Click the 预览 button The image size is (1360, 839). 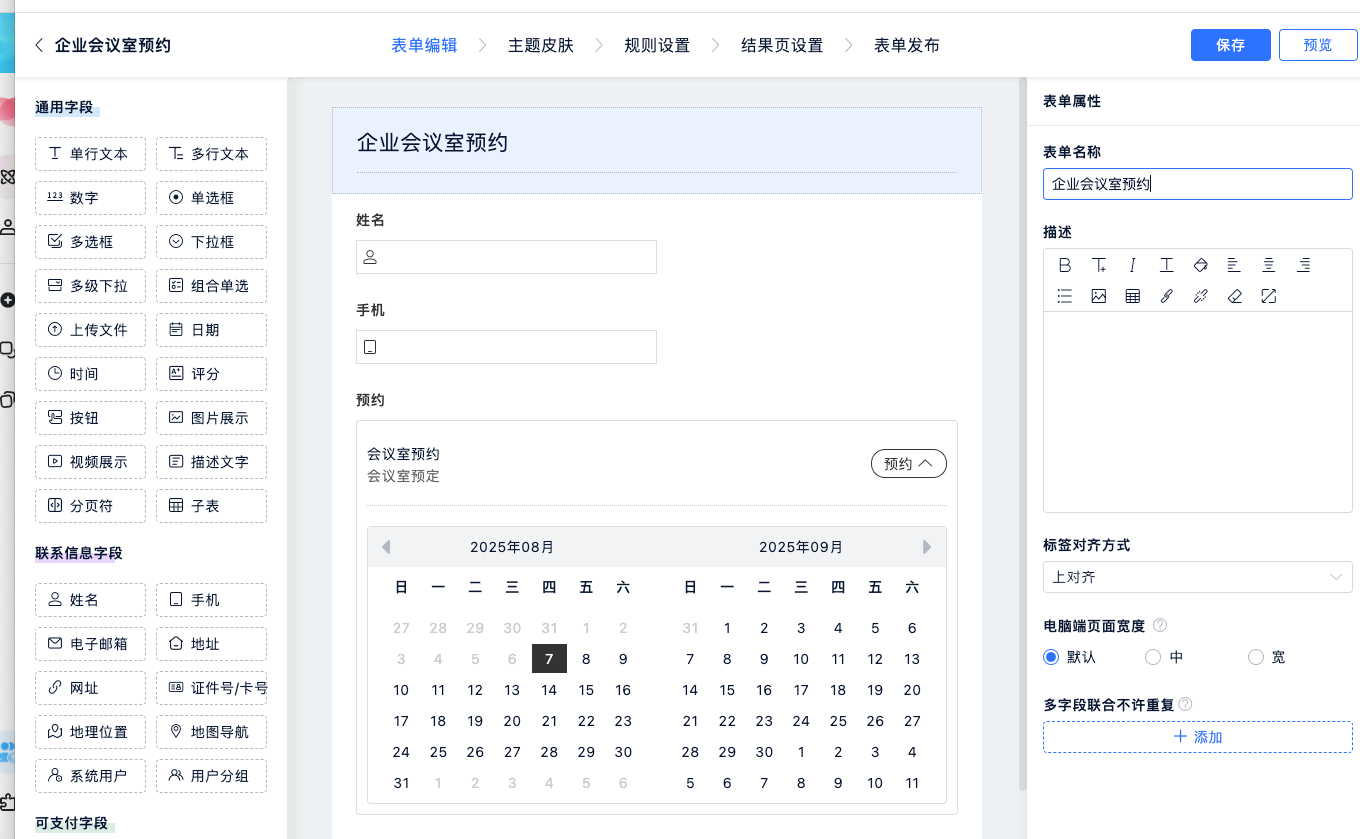tap(1318, 45)
